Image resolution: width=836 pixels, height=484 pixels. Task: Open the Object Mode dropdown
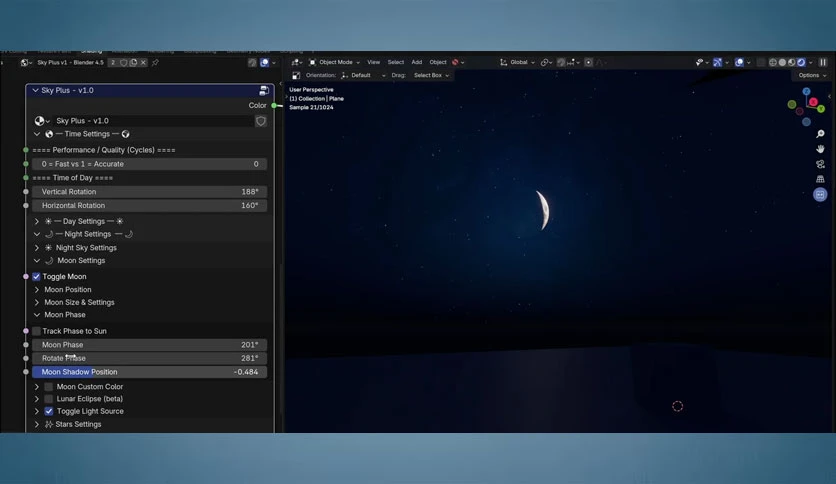[x=334, y=62]
